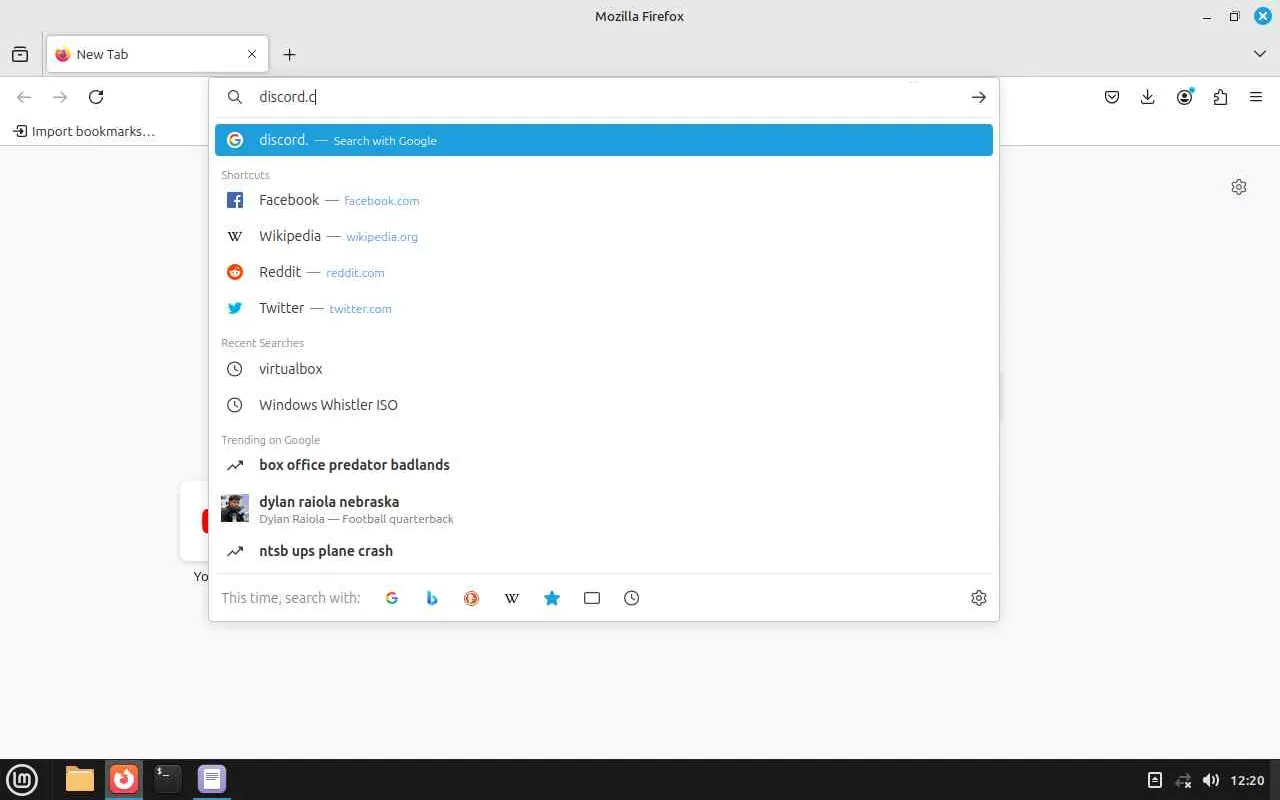Go forward with the forward arrow
The image size is (1280, 800).
60,97
